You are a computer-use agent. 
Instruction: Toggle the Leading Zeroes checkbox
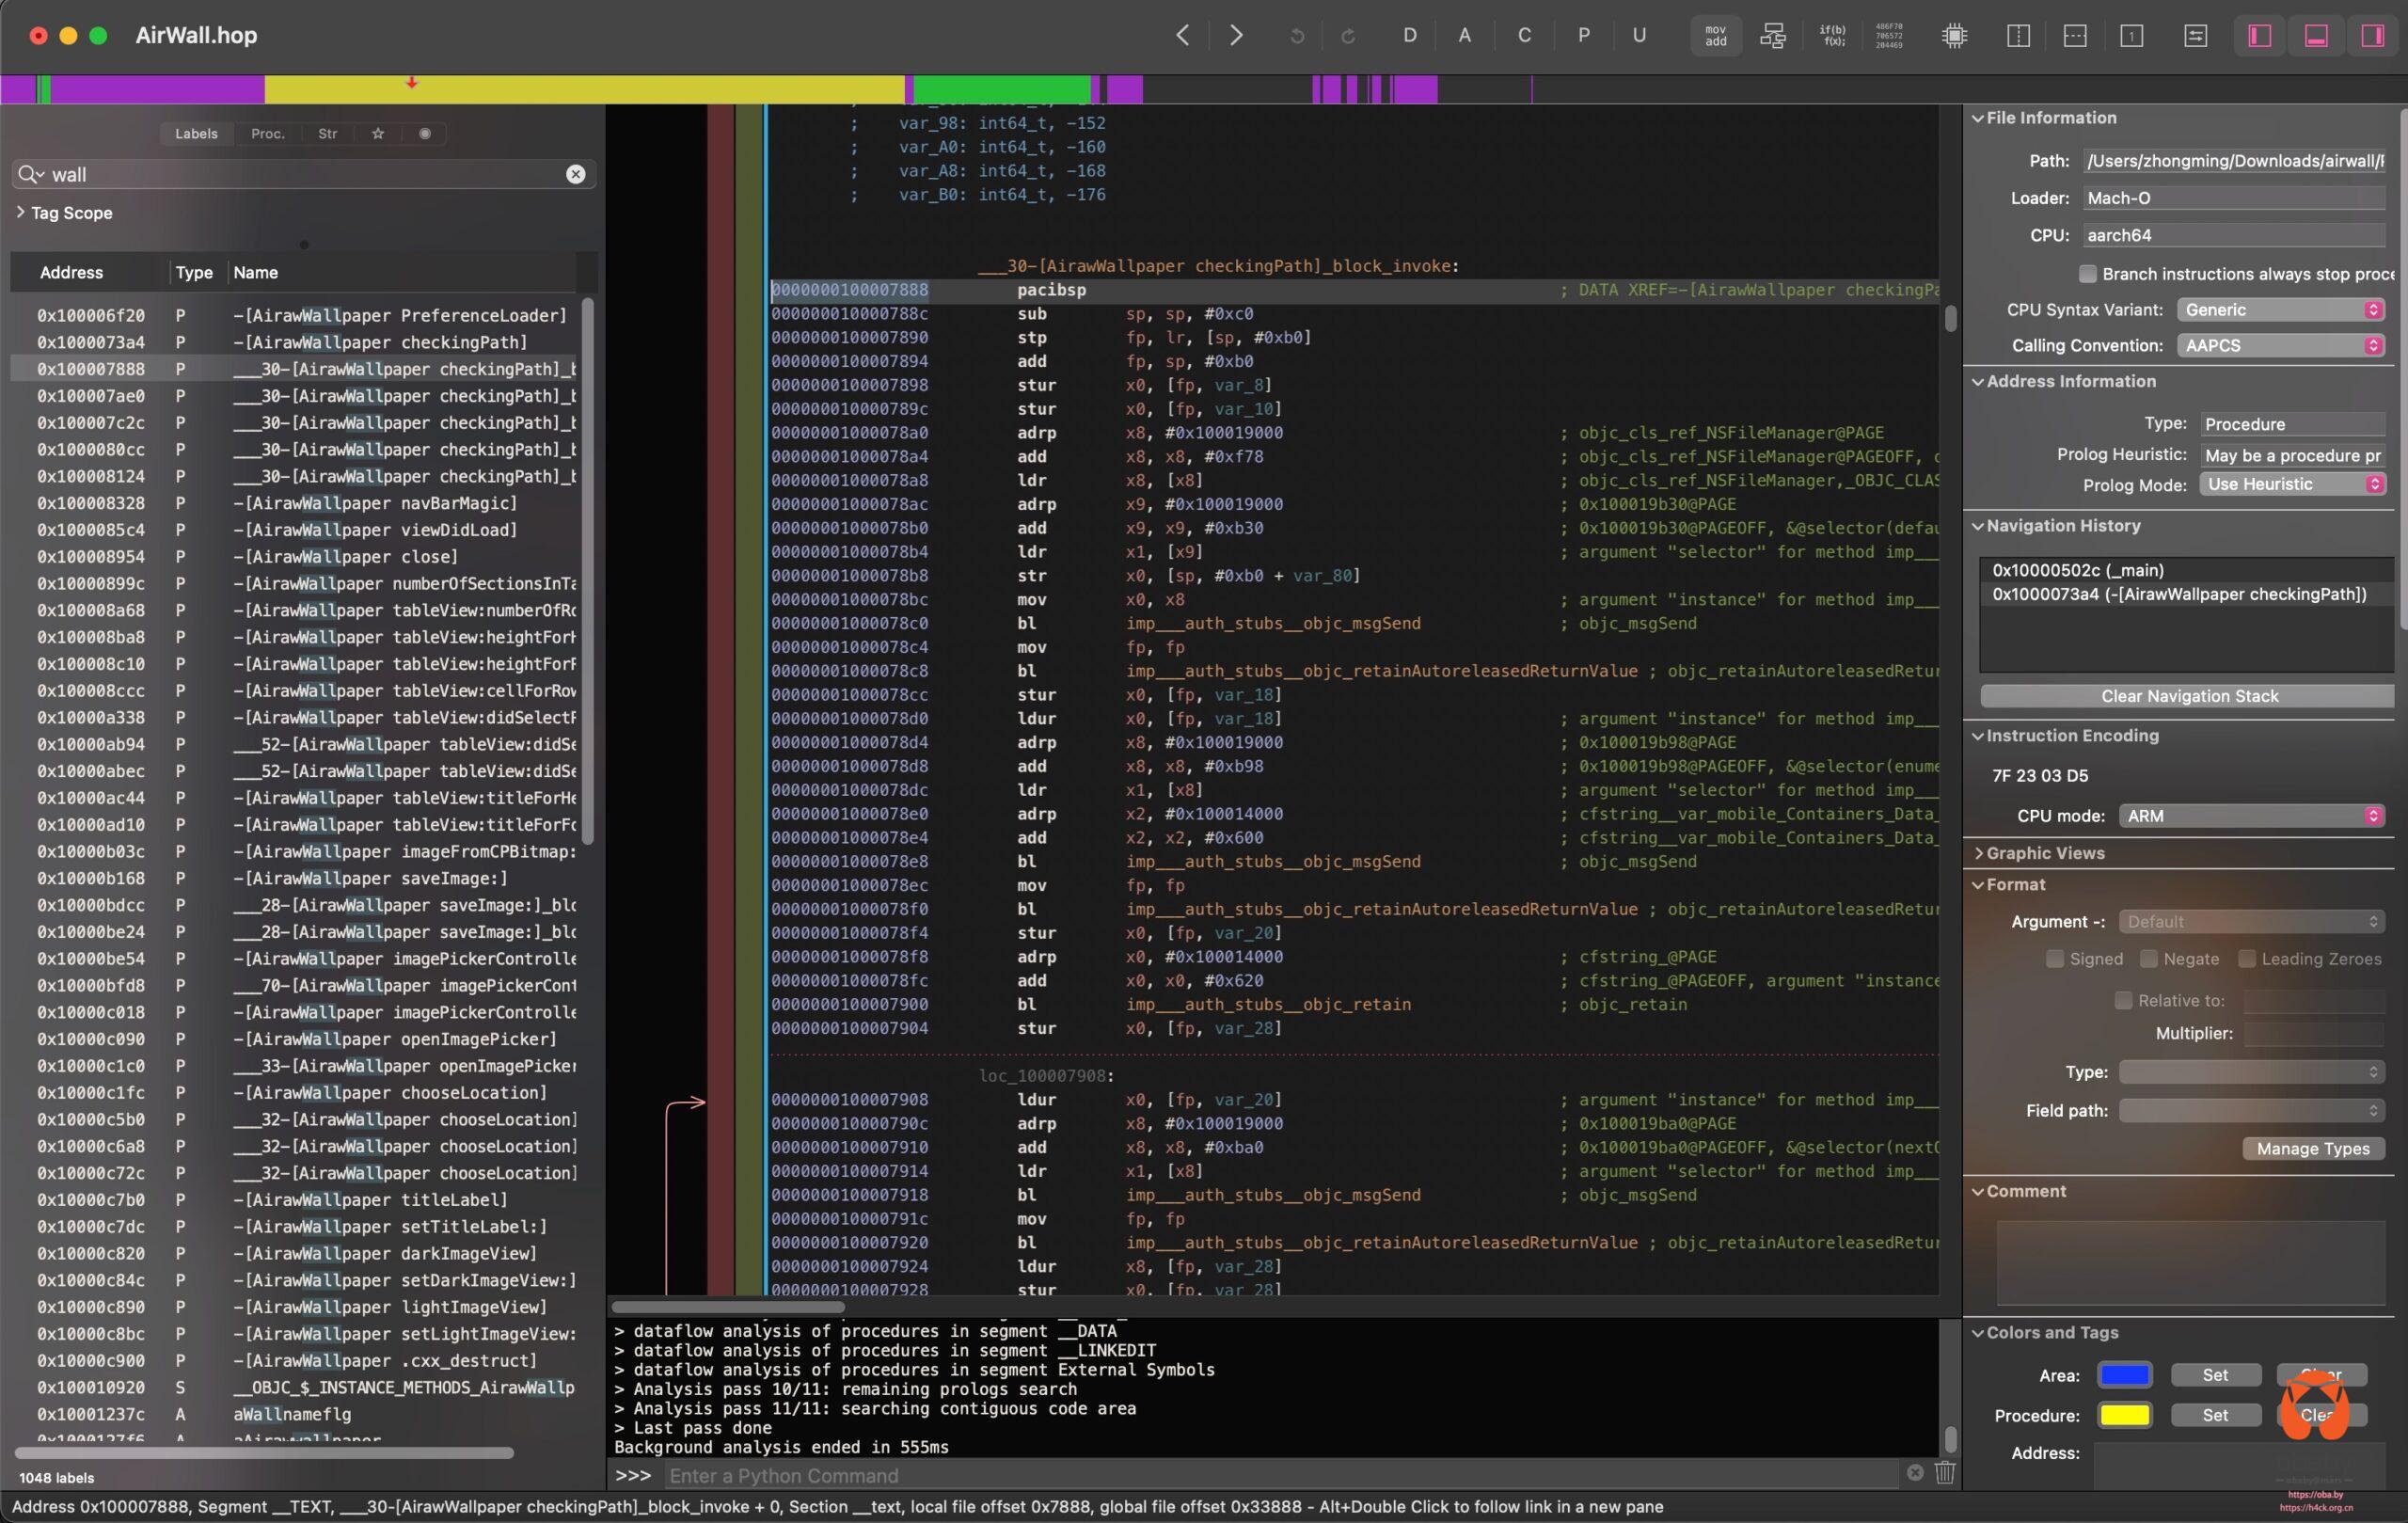(2247, 959)
